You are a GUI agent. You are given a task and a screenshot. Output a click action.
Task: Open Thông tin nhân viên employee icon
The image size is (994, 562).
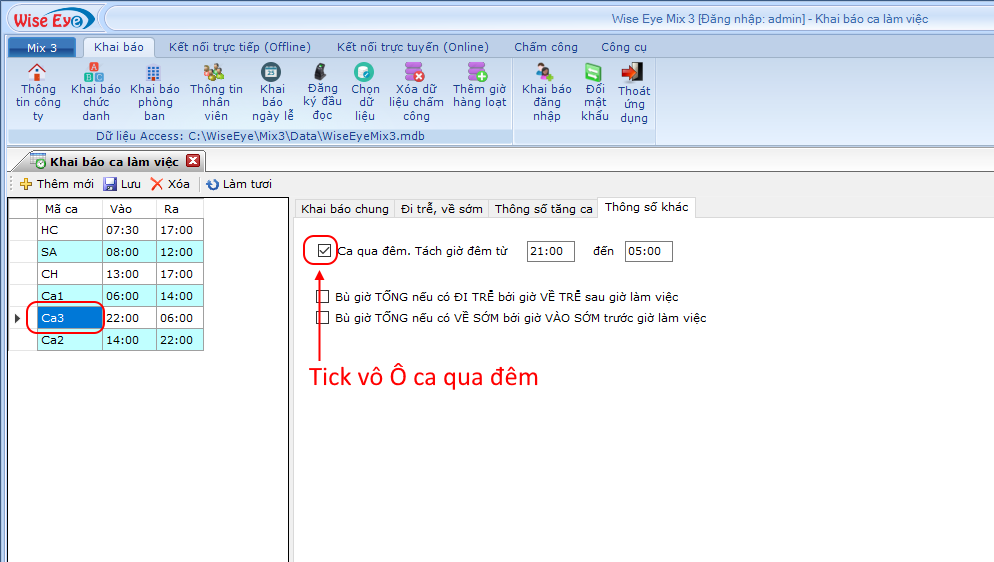coord(215,73)
